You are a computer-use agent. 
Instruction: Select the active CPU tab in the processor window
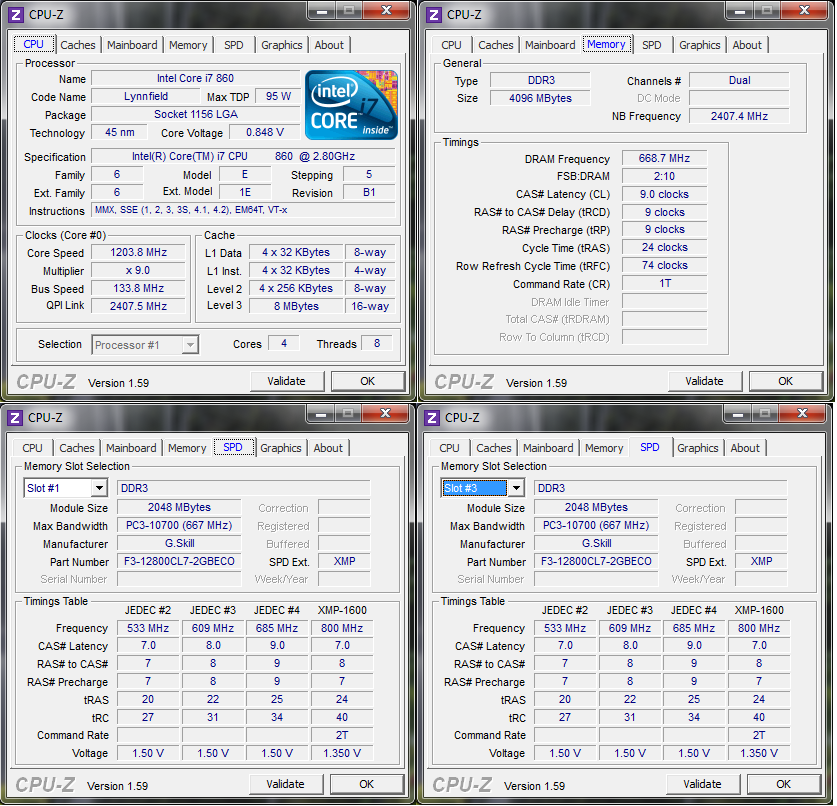pos(34,44)
